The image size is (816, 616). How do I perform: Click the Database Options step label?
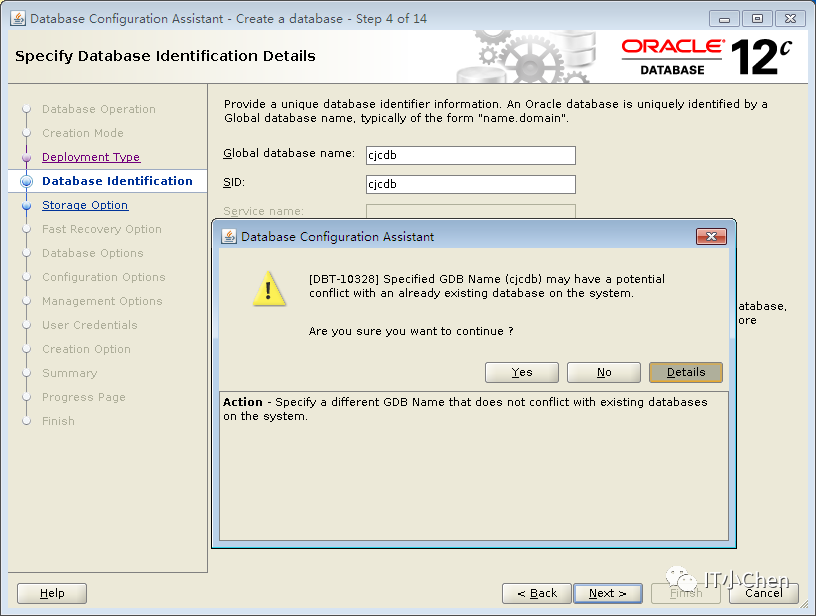tap(93, 253)
